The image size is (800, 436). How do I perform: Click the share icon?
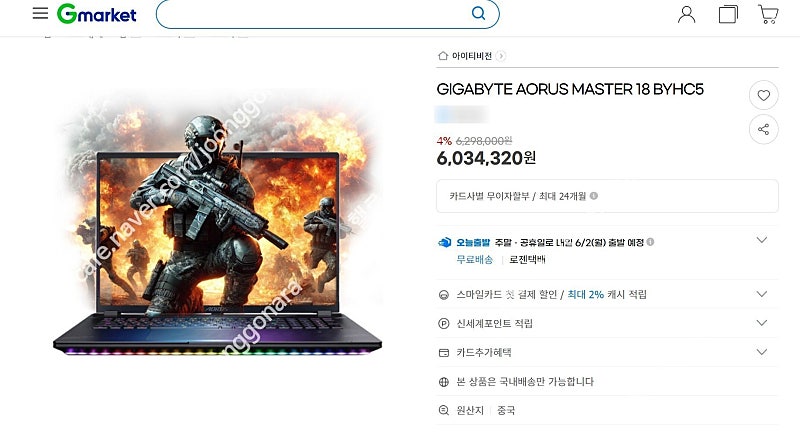click(763, 130)
